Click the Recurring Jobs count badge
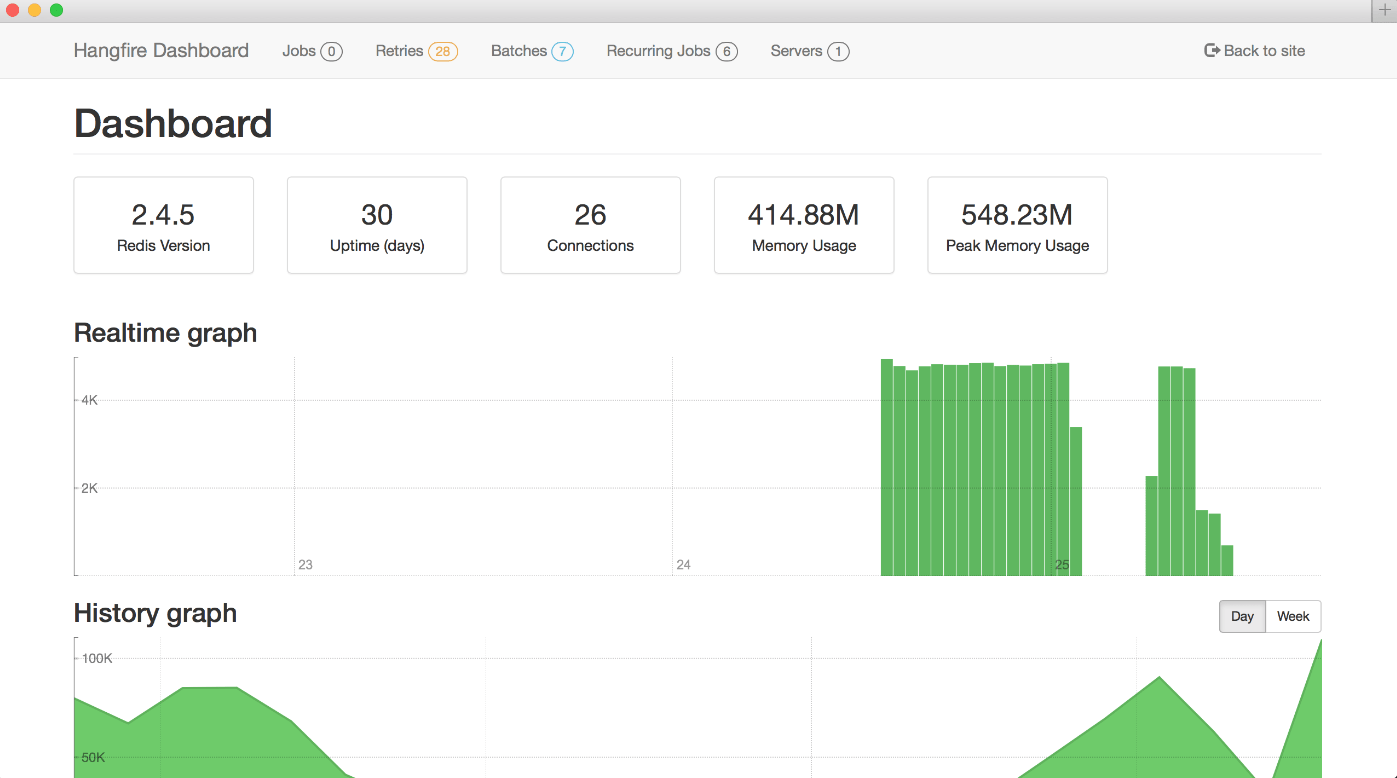The width and height of the screenshot is (1397, 778). [729, 50]
